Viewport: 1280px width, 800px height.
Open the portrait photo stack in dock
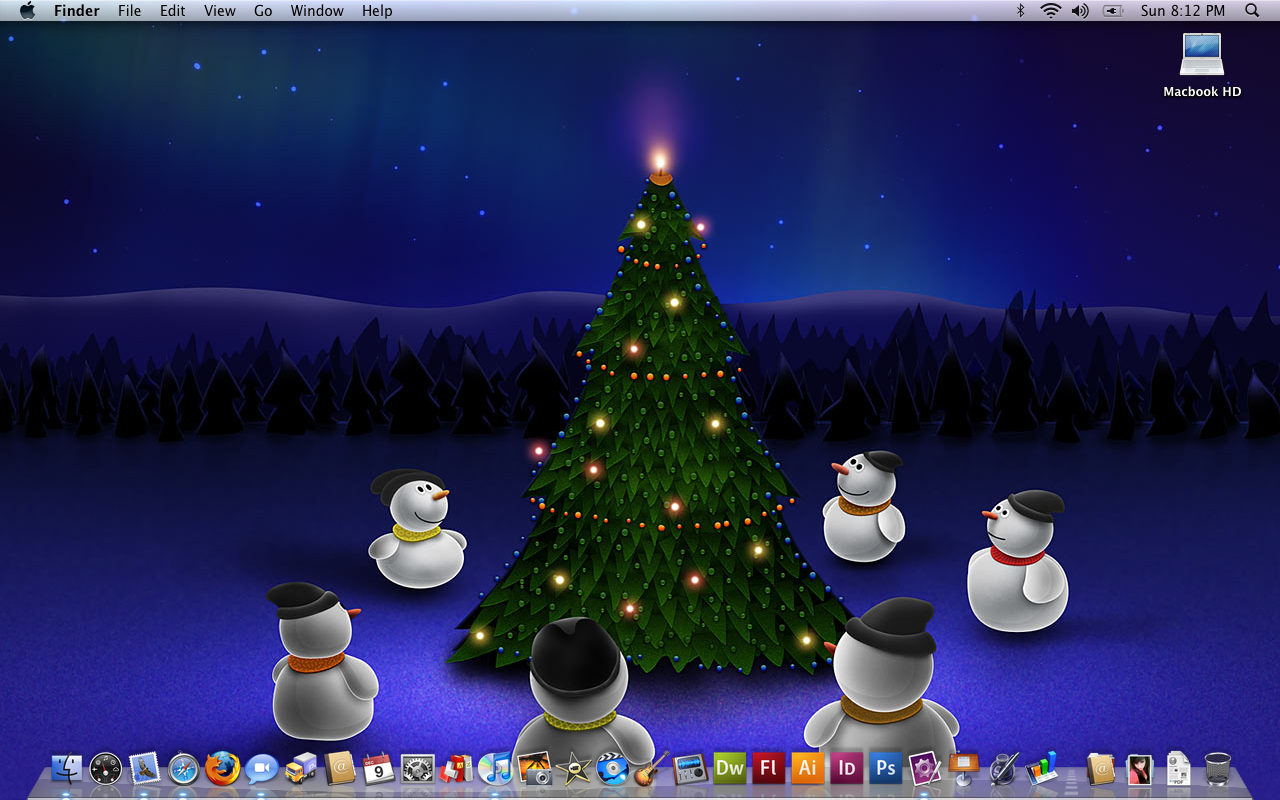[x=1140, y=768]
